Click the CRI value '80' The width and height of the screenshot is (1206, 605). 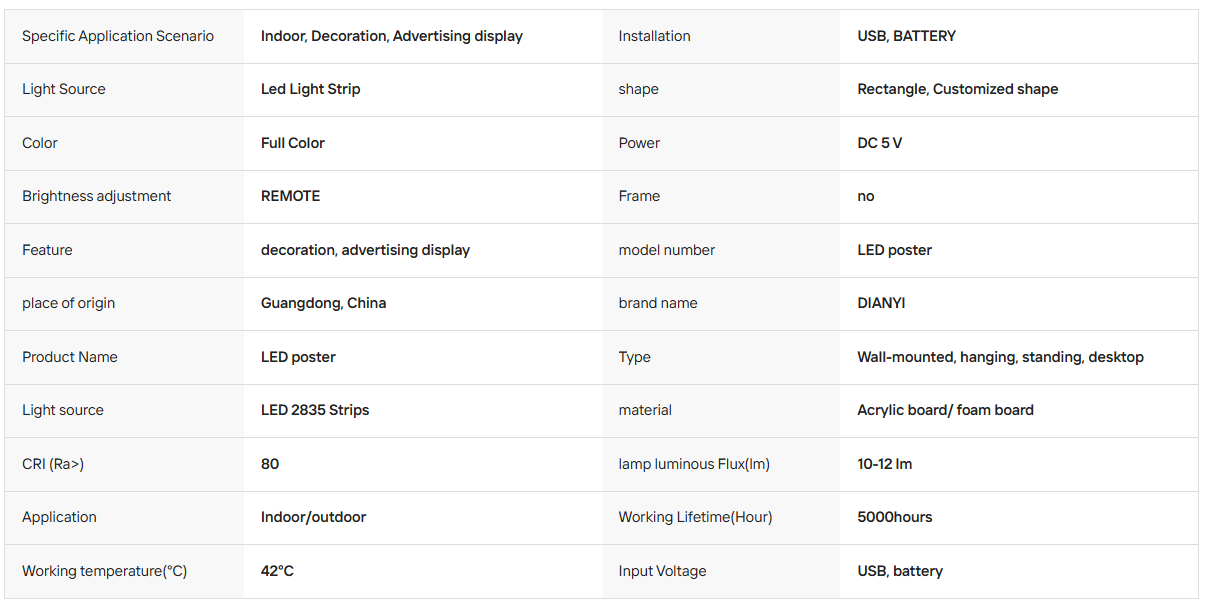270,464
